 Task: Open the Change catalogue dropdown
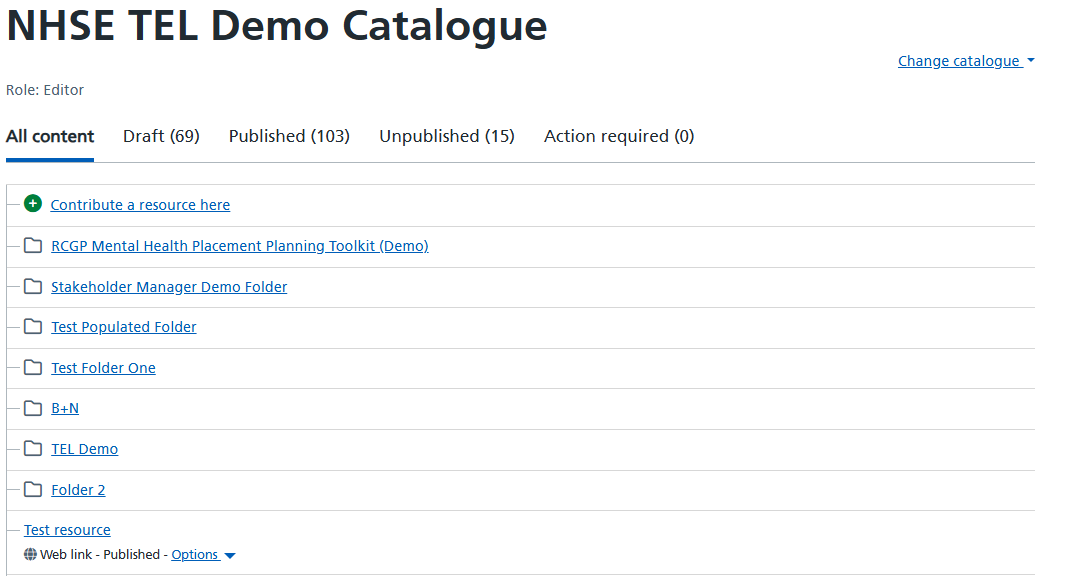coord(966,61)
